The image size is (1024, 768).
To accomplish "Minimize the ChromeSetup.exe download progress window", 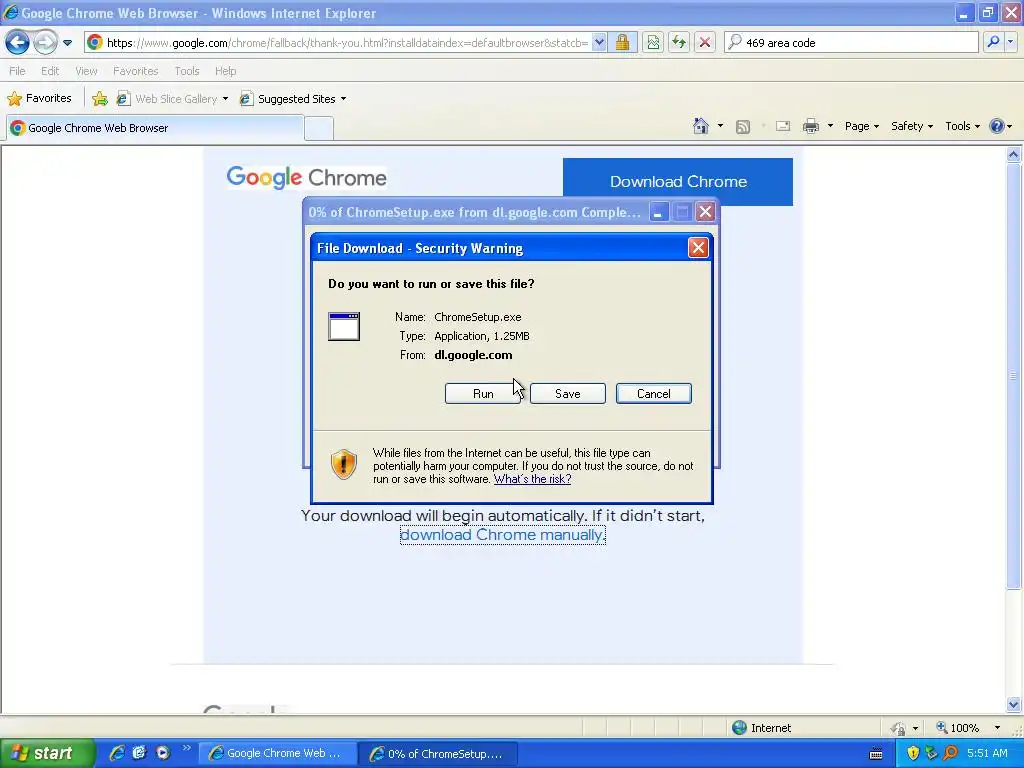I will click(659, 212).
